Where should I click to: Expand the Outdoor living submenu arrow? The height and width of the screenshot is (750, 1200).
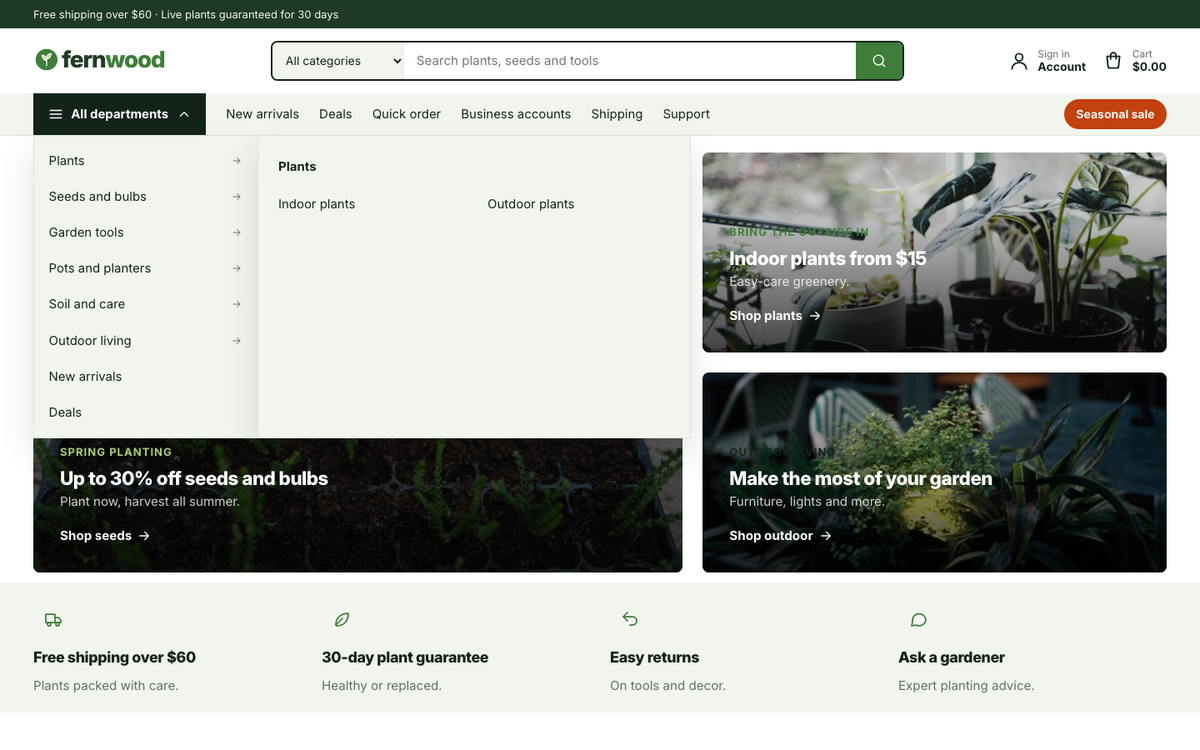point(236,341)
